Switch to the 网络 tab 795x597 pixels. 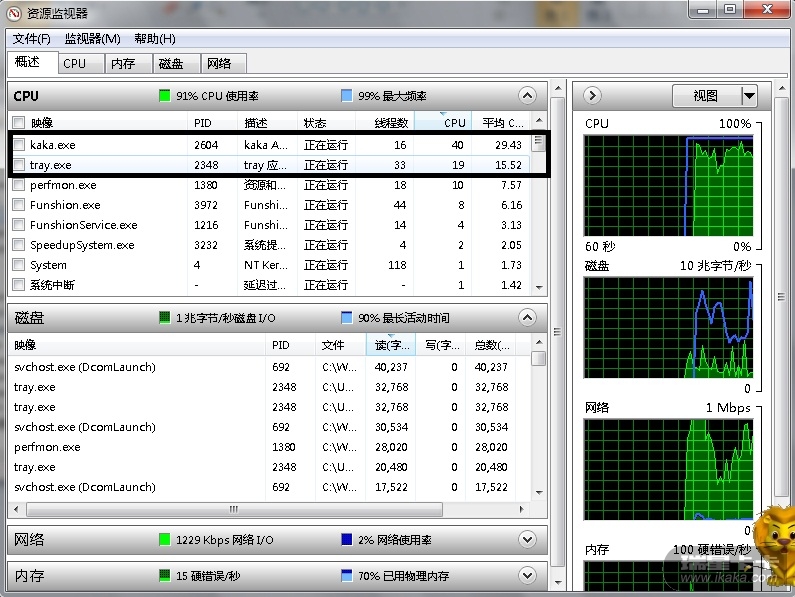pyautogui.click(x=224, y=63)
